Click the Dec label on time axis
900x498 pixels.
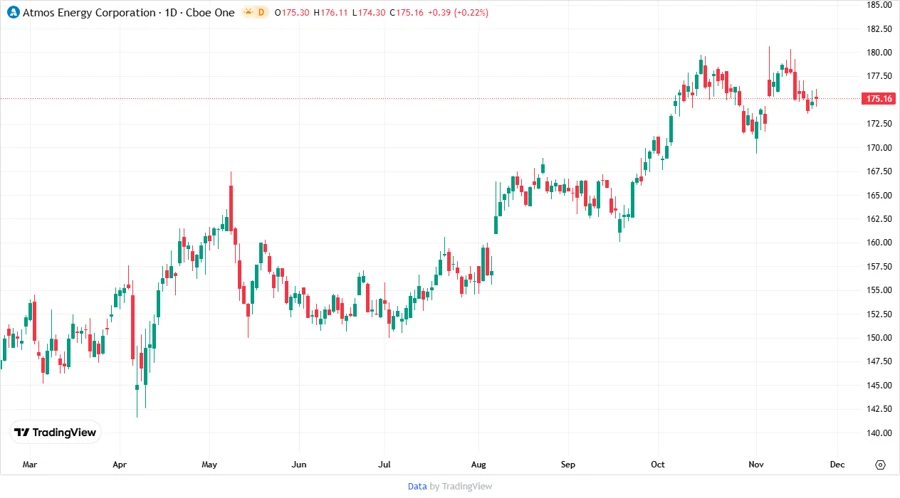837,465
